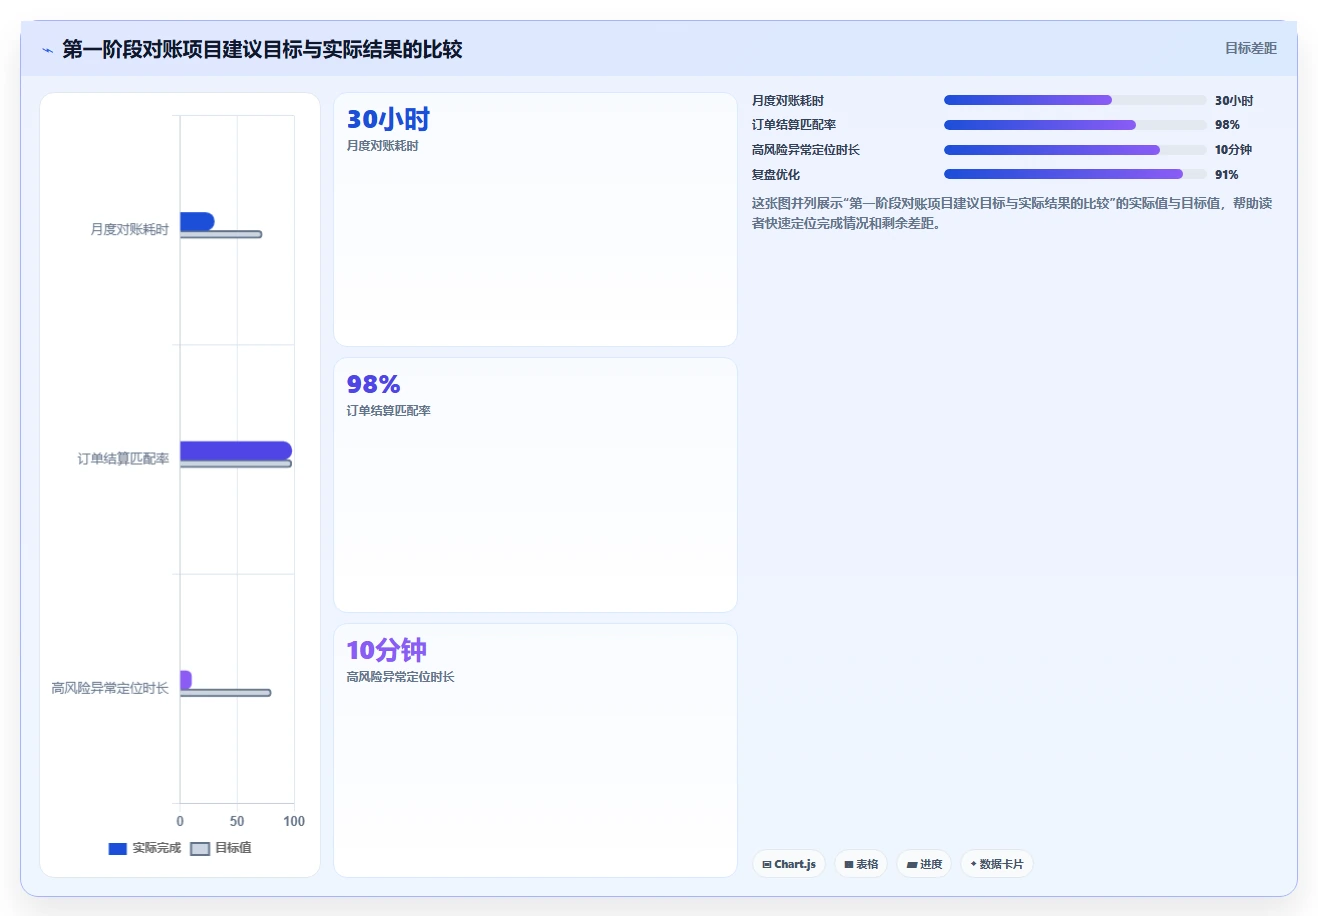
Task: Click the grey 订单结算匹配率 target bar
Action: point(236,463)
